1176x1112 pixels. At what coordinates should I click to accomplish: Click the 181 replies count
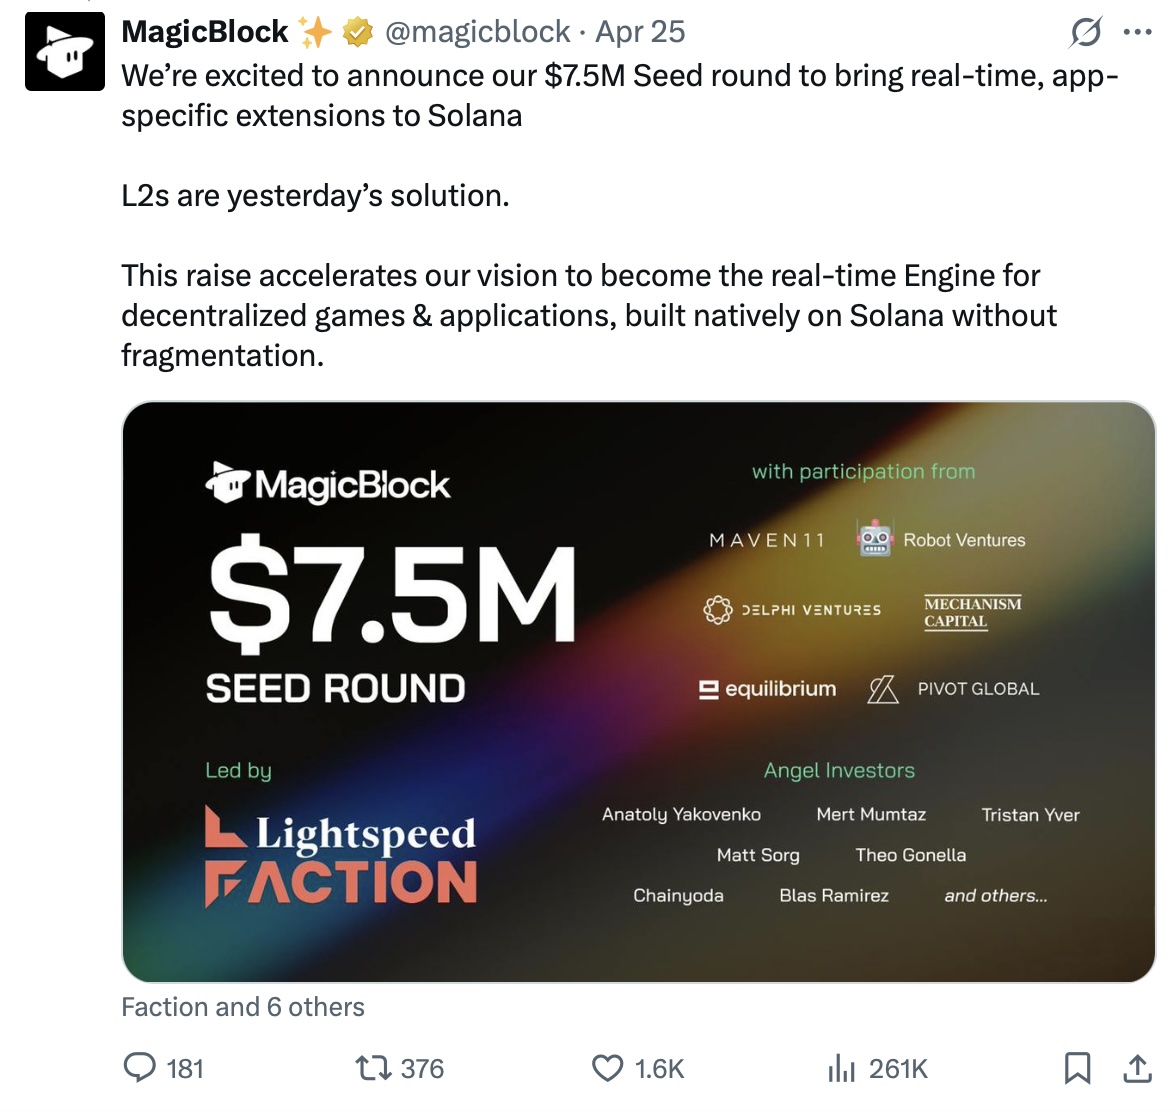pyautogui.click(x=185, y=1069)
